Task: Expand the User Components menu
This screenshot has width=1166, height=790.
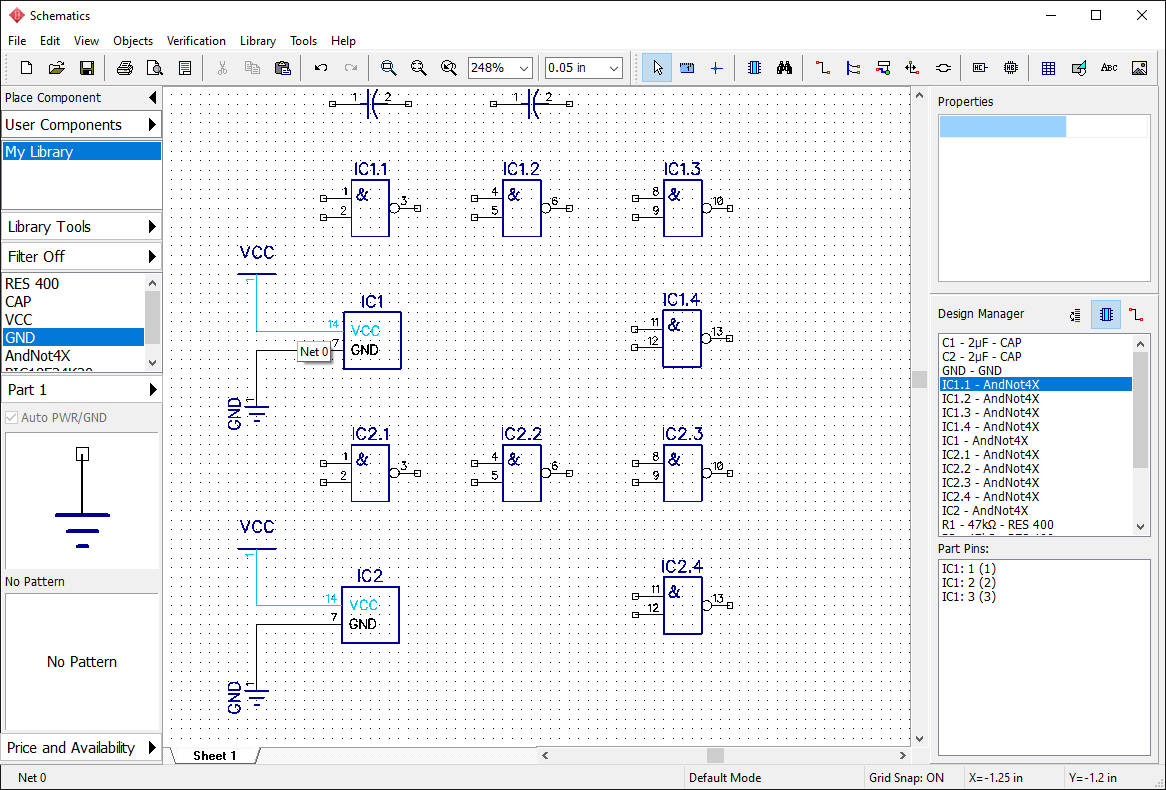Action: (x=81, y=124)
